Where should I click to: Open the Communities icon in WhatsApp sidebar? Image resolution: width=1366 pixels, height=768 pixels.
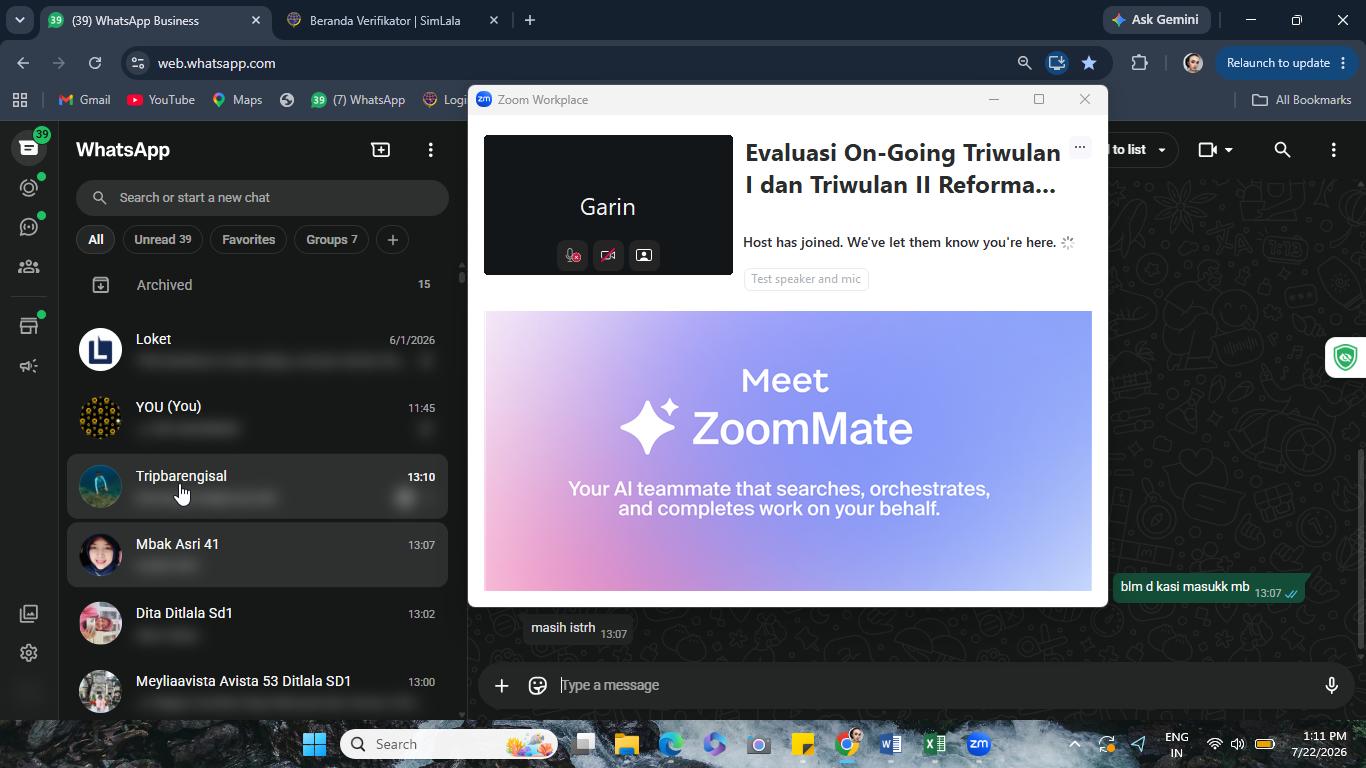pos(29,267)
